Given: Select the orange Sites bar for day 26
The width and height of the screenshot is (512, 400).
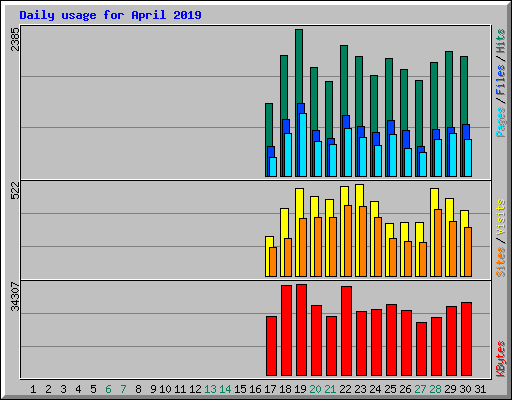Looking at the screenshot, I should click(408, 259).
